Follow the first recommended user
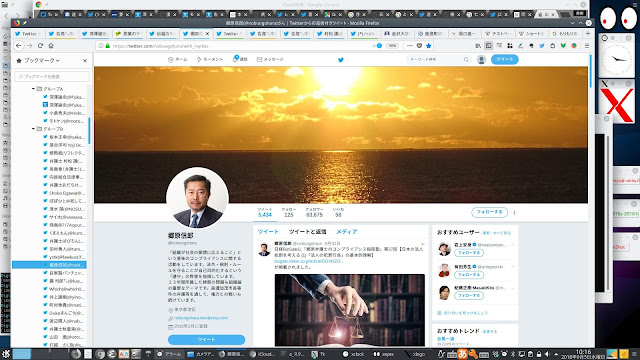640x360 pixels. click(x=469, y=253)
